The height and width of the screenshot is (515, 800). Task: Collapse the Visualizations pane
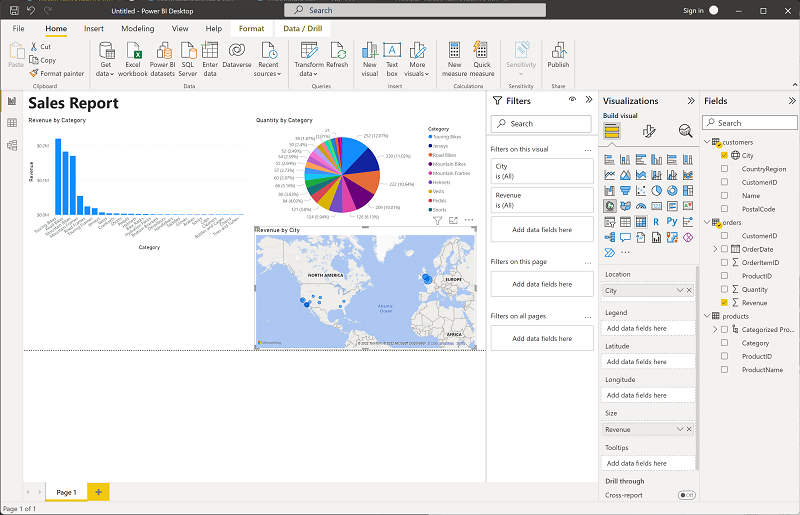coord(691,101)
